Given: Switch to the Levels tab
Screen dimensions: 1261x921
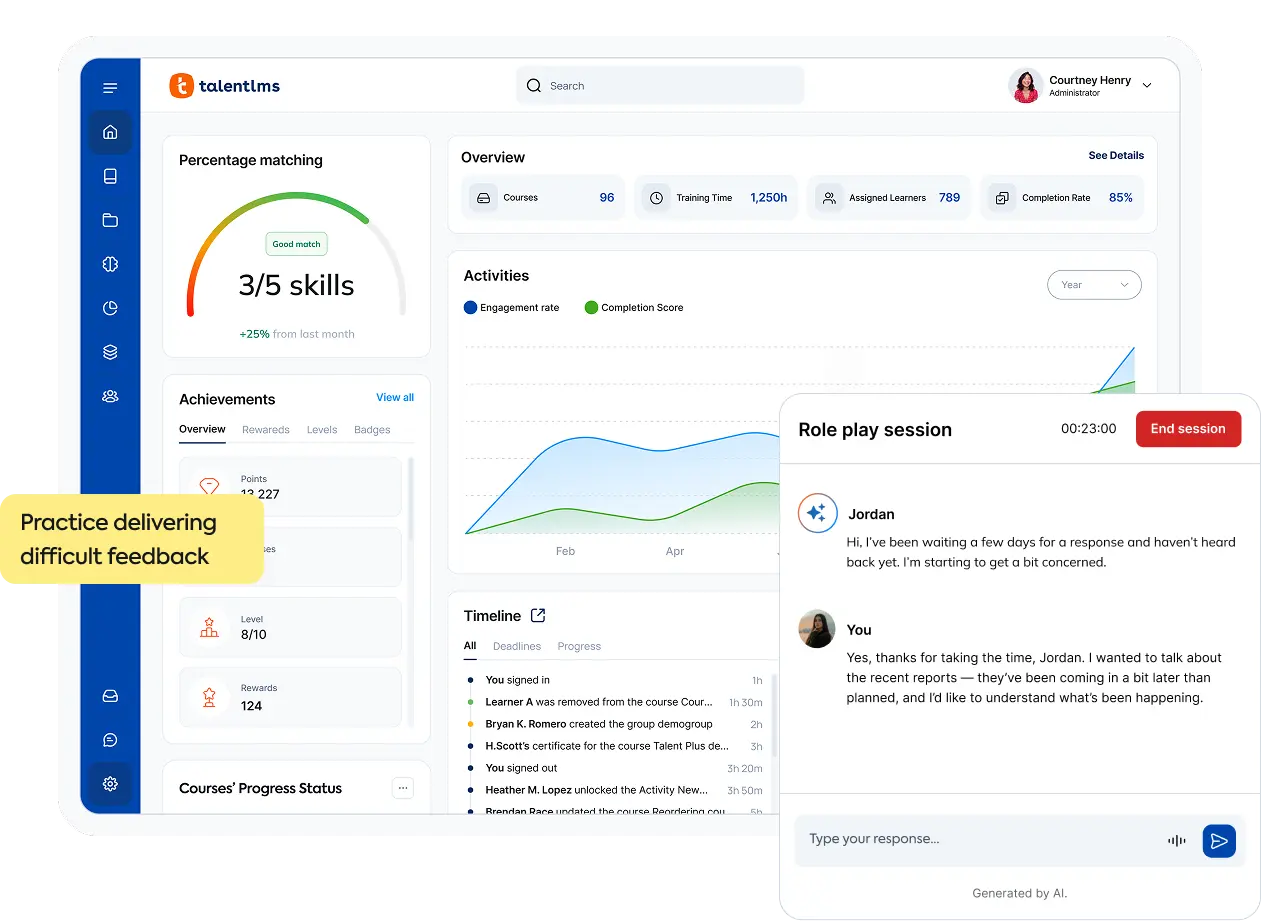Looking at the screenshot, I should pyautogui.click(x=322, y=430).
